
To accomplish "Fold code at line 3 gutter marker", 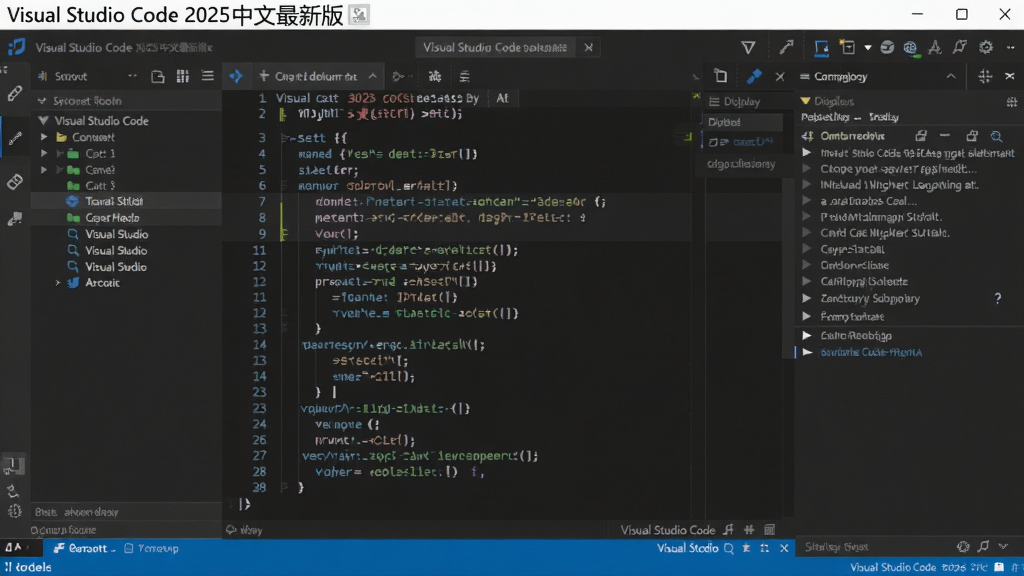I will [x=284, y=138].
